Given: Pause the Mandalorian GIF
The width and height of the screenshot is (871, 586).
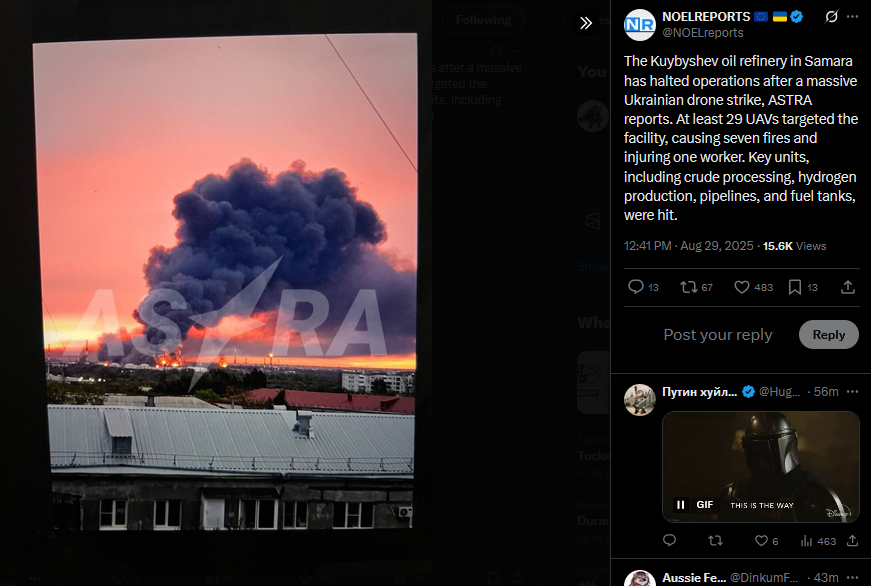Looking at the screenshot, I should (680, 504).
